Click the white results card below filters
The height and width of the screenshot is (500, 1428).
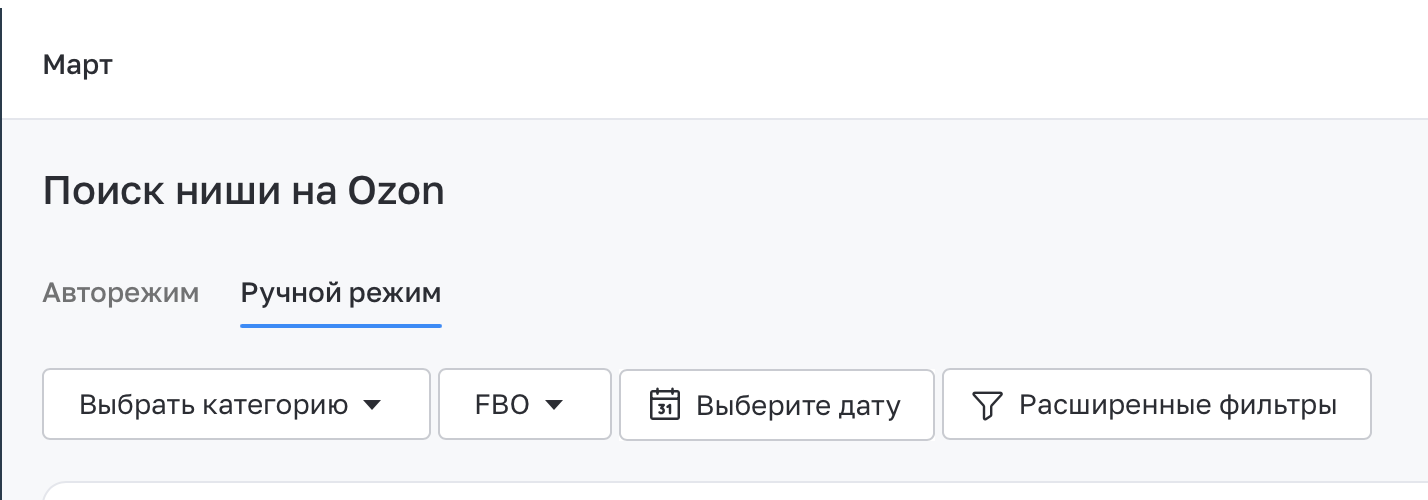tap(735, 491)
